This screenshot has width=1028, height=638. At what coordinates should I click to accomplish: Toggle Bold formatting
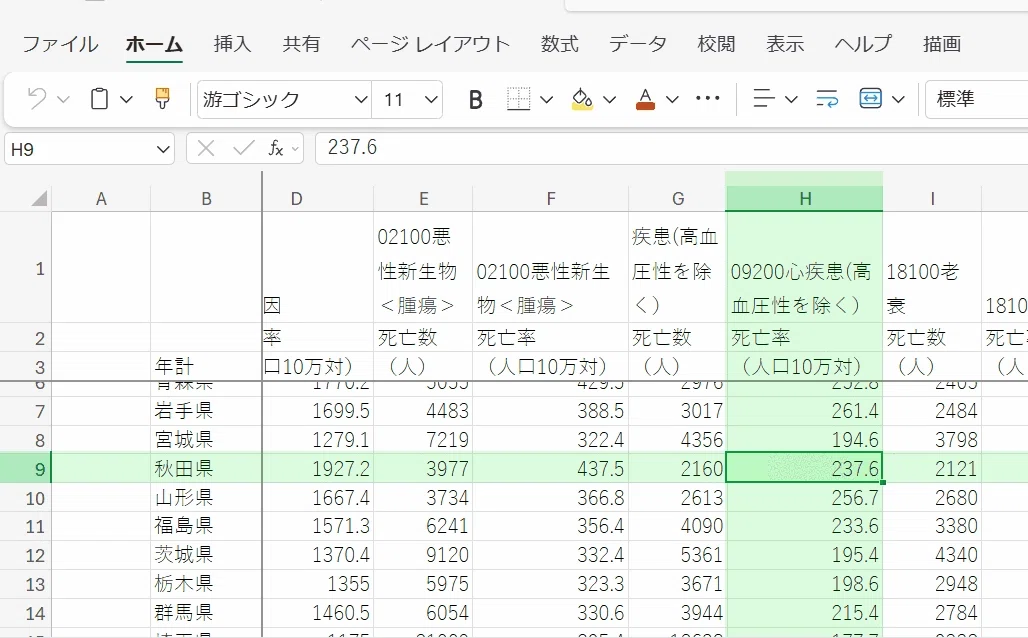476,100
